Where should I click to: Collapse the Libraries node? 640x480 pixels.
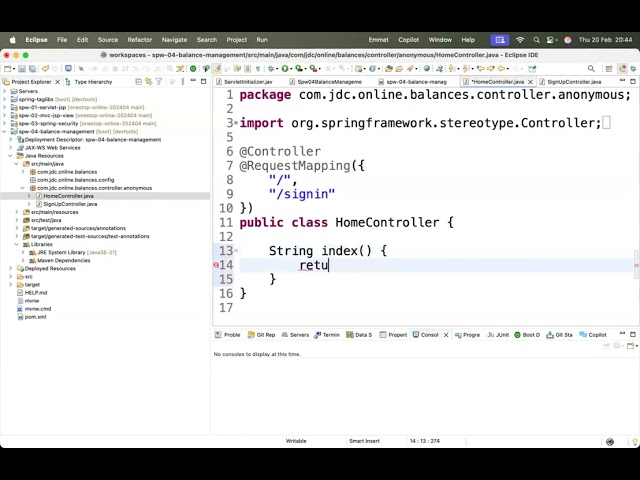pos(17,244)
